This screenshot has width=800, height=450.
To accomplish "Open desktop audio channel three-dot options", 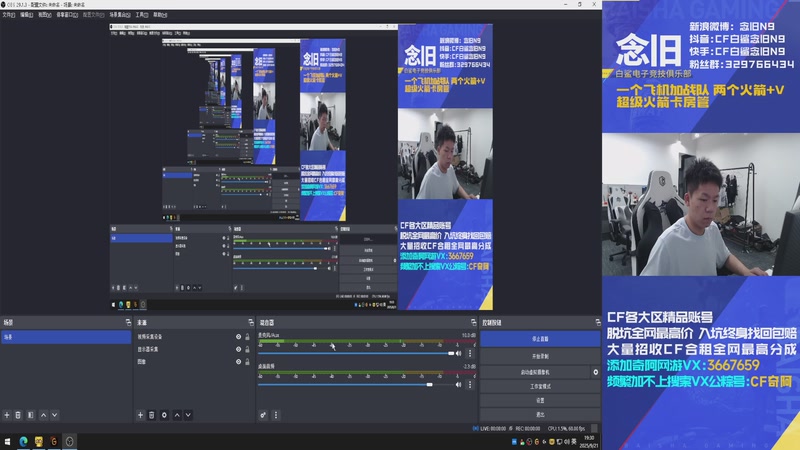I will click(x=470, y=384).
